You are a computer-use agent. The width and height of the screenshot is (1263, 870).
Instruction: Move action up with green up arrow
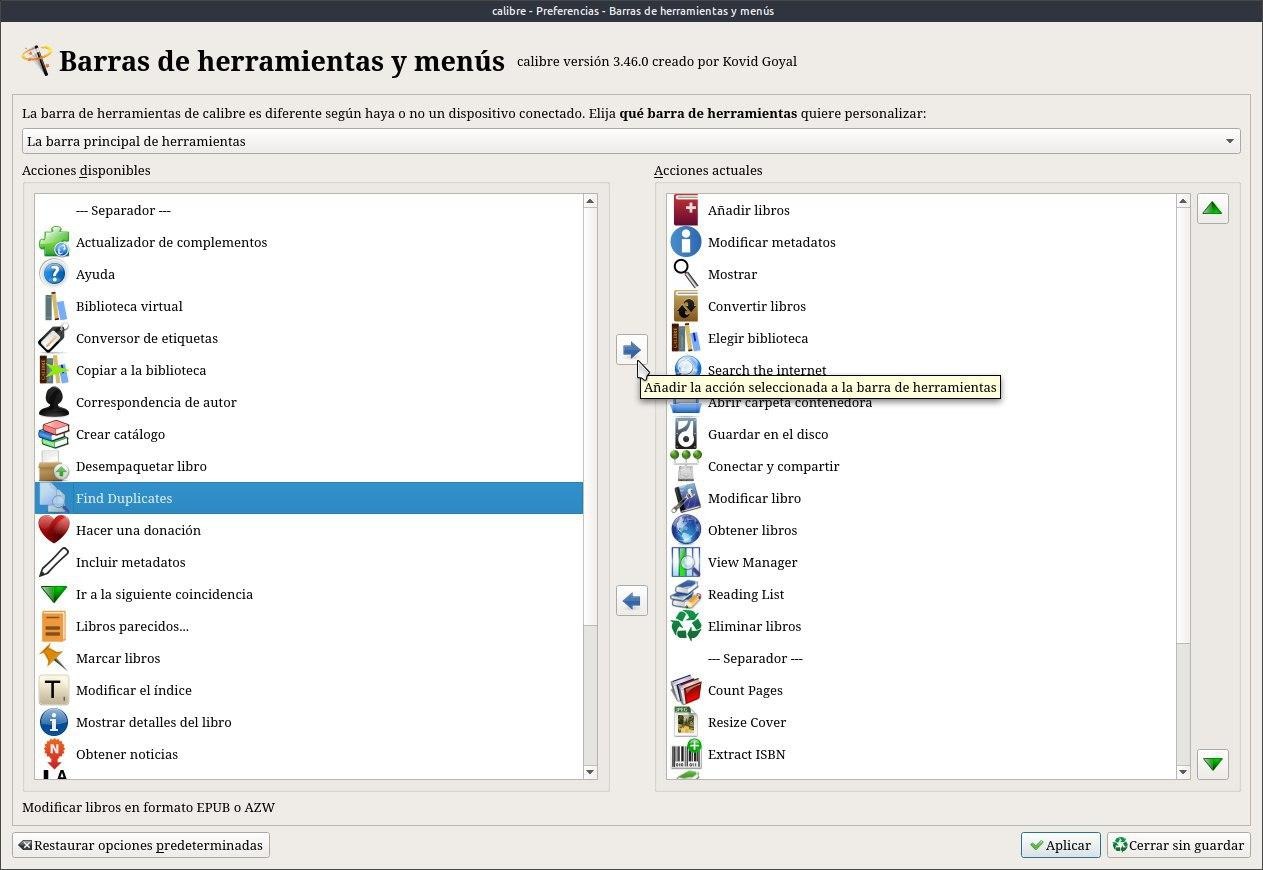click(x=1213, y=209)
